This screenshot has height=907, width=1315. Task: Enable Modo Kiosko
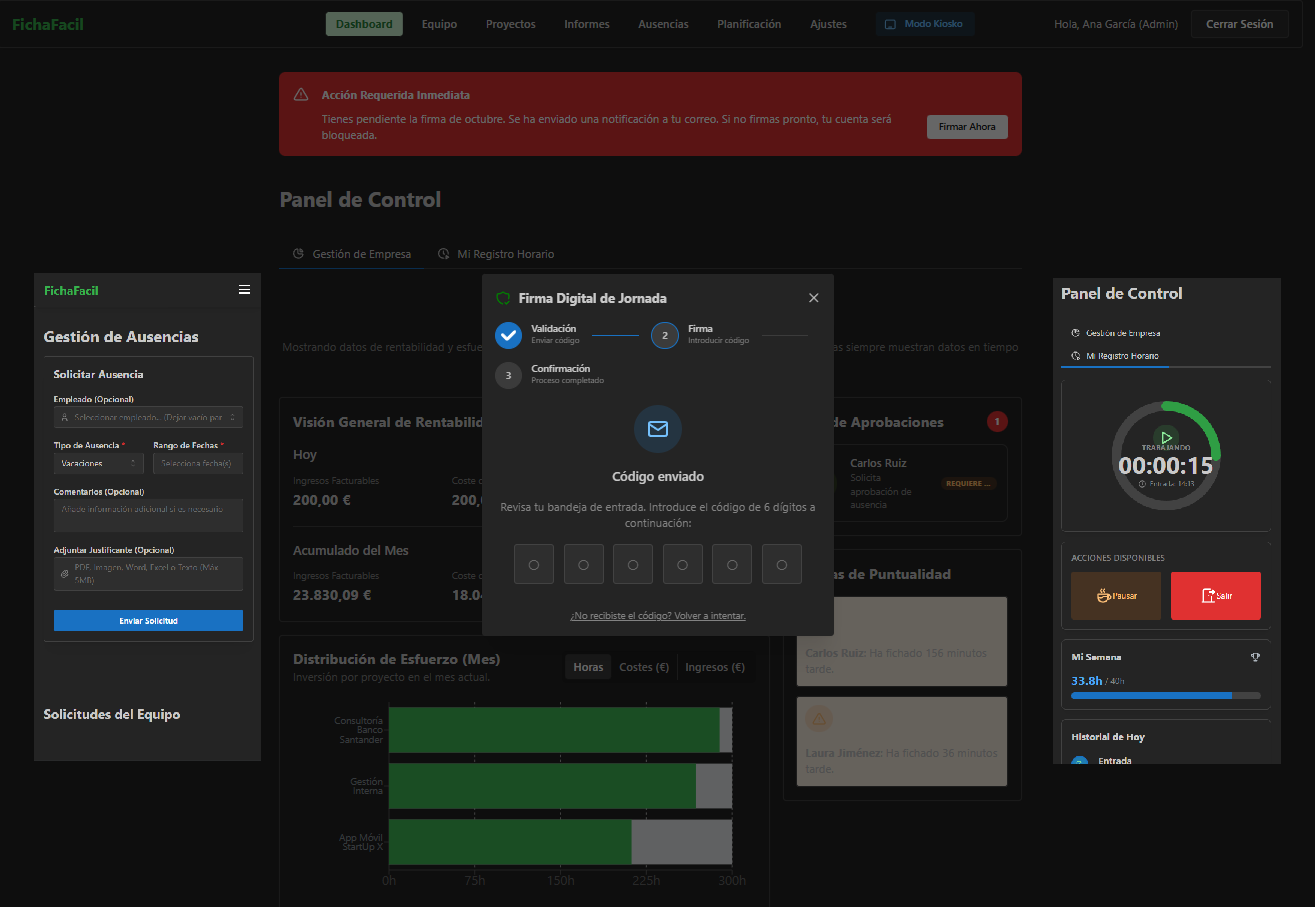[x=924, y=24]
